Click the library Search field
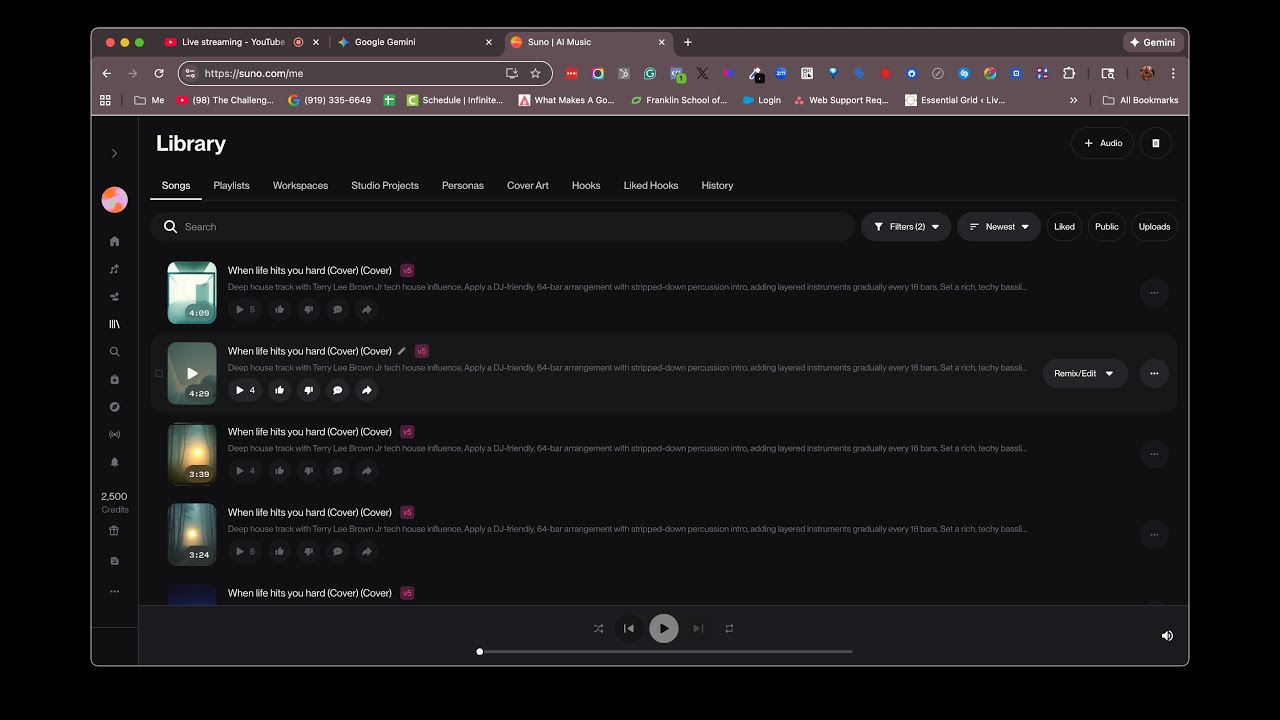Viewport: 1280px width, 720px height. (503, 227)
